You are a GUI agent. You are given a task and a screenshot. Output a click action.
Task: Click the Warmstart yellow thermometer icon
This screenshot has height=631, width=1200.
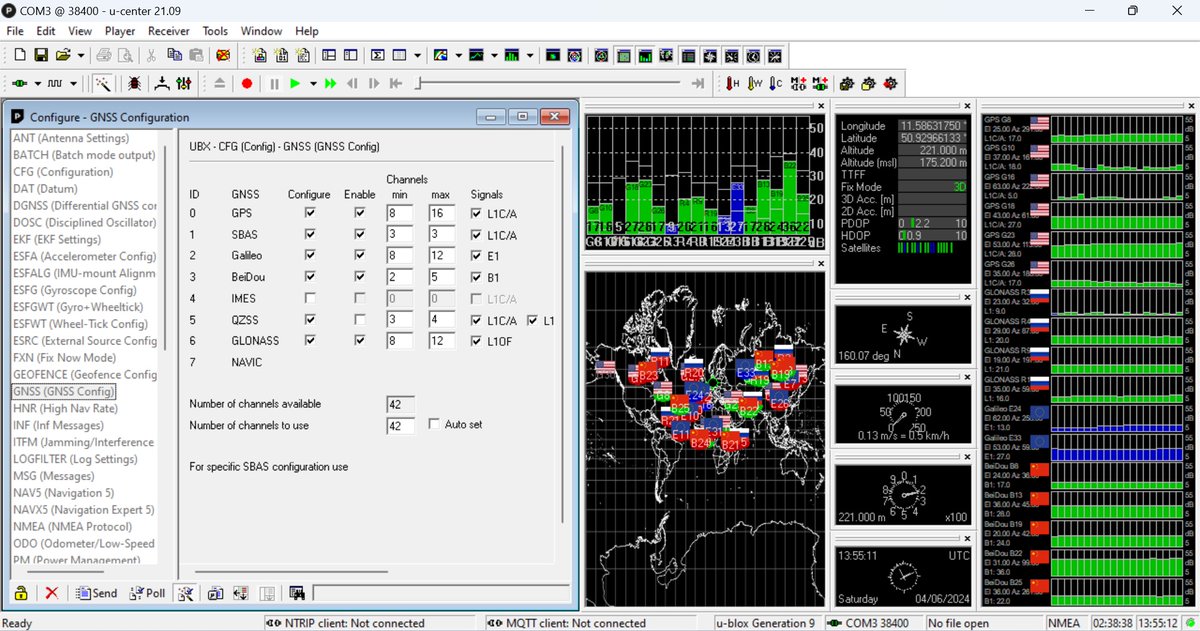tap(755, 84)
